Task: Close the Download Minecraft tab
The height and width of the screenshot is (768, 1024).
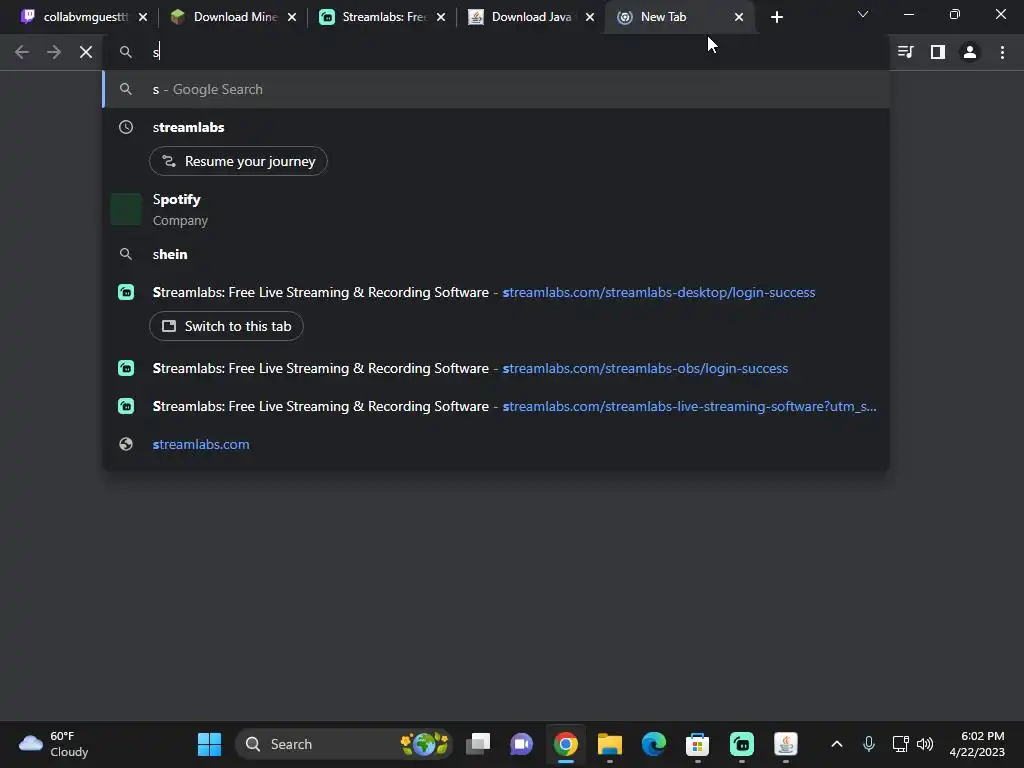Action: pos(292,17)
